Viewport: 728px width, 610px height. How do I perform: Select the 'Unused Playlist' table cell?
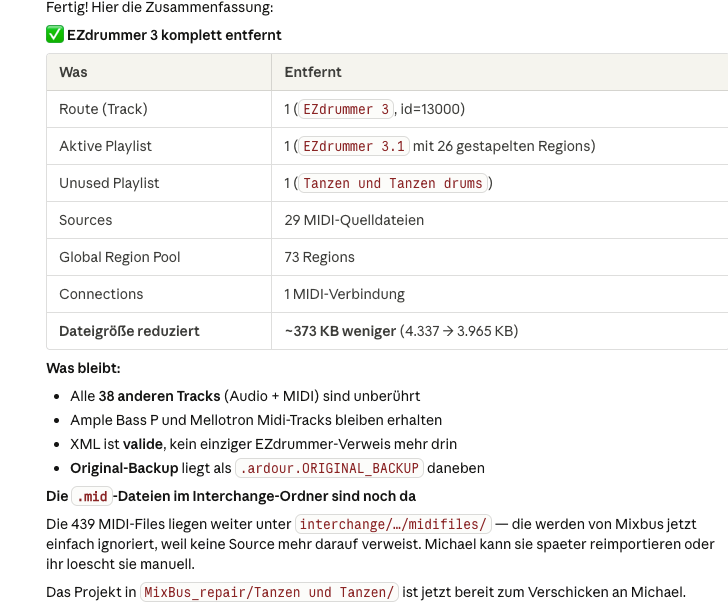109,183
